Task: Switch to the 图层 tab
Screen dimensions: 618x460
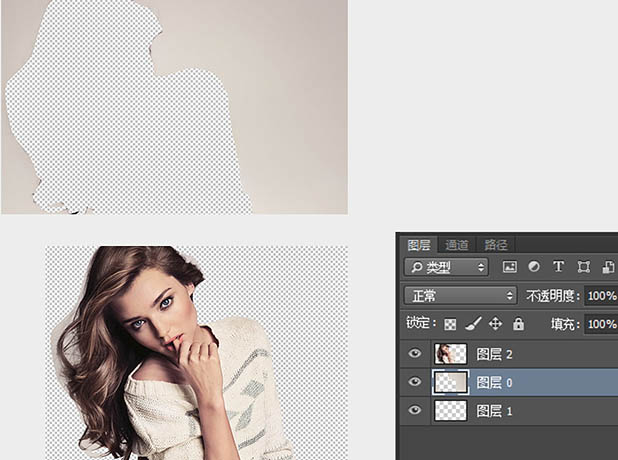Action: tap(419, 245)
